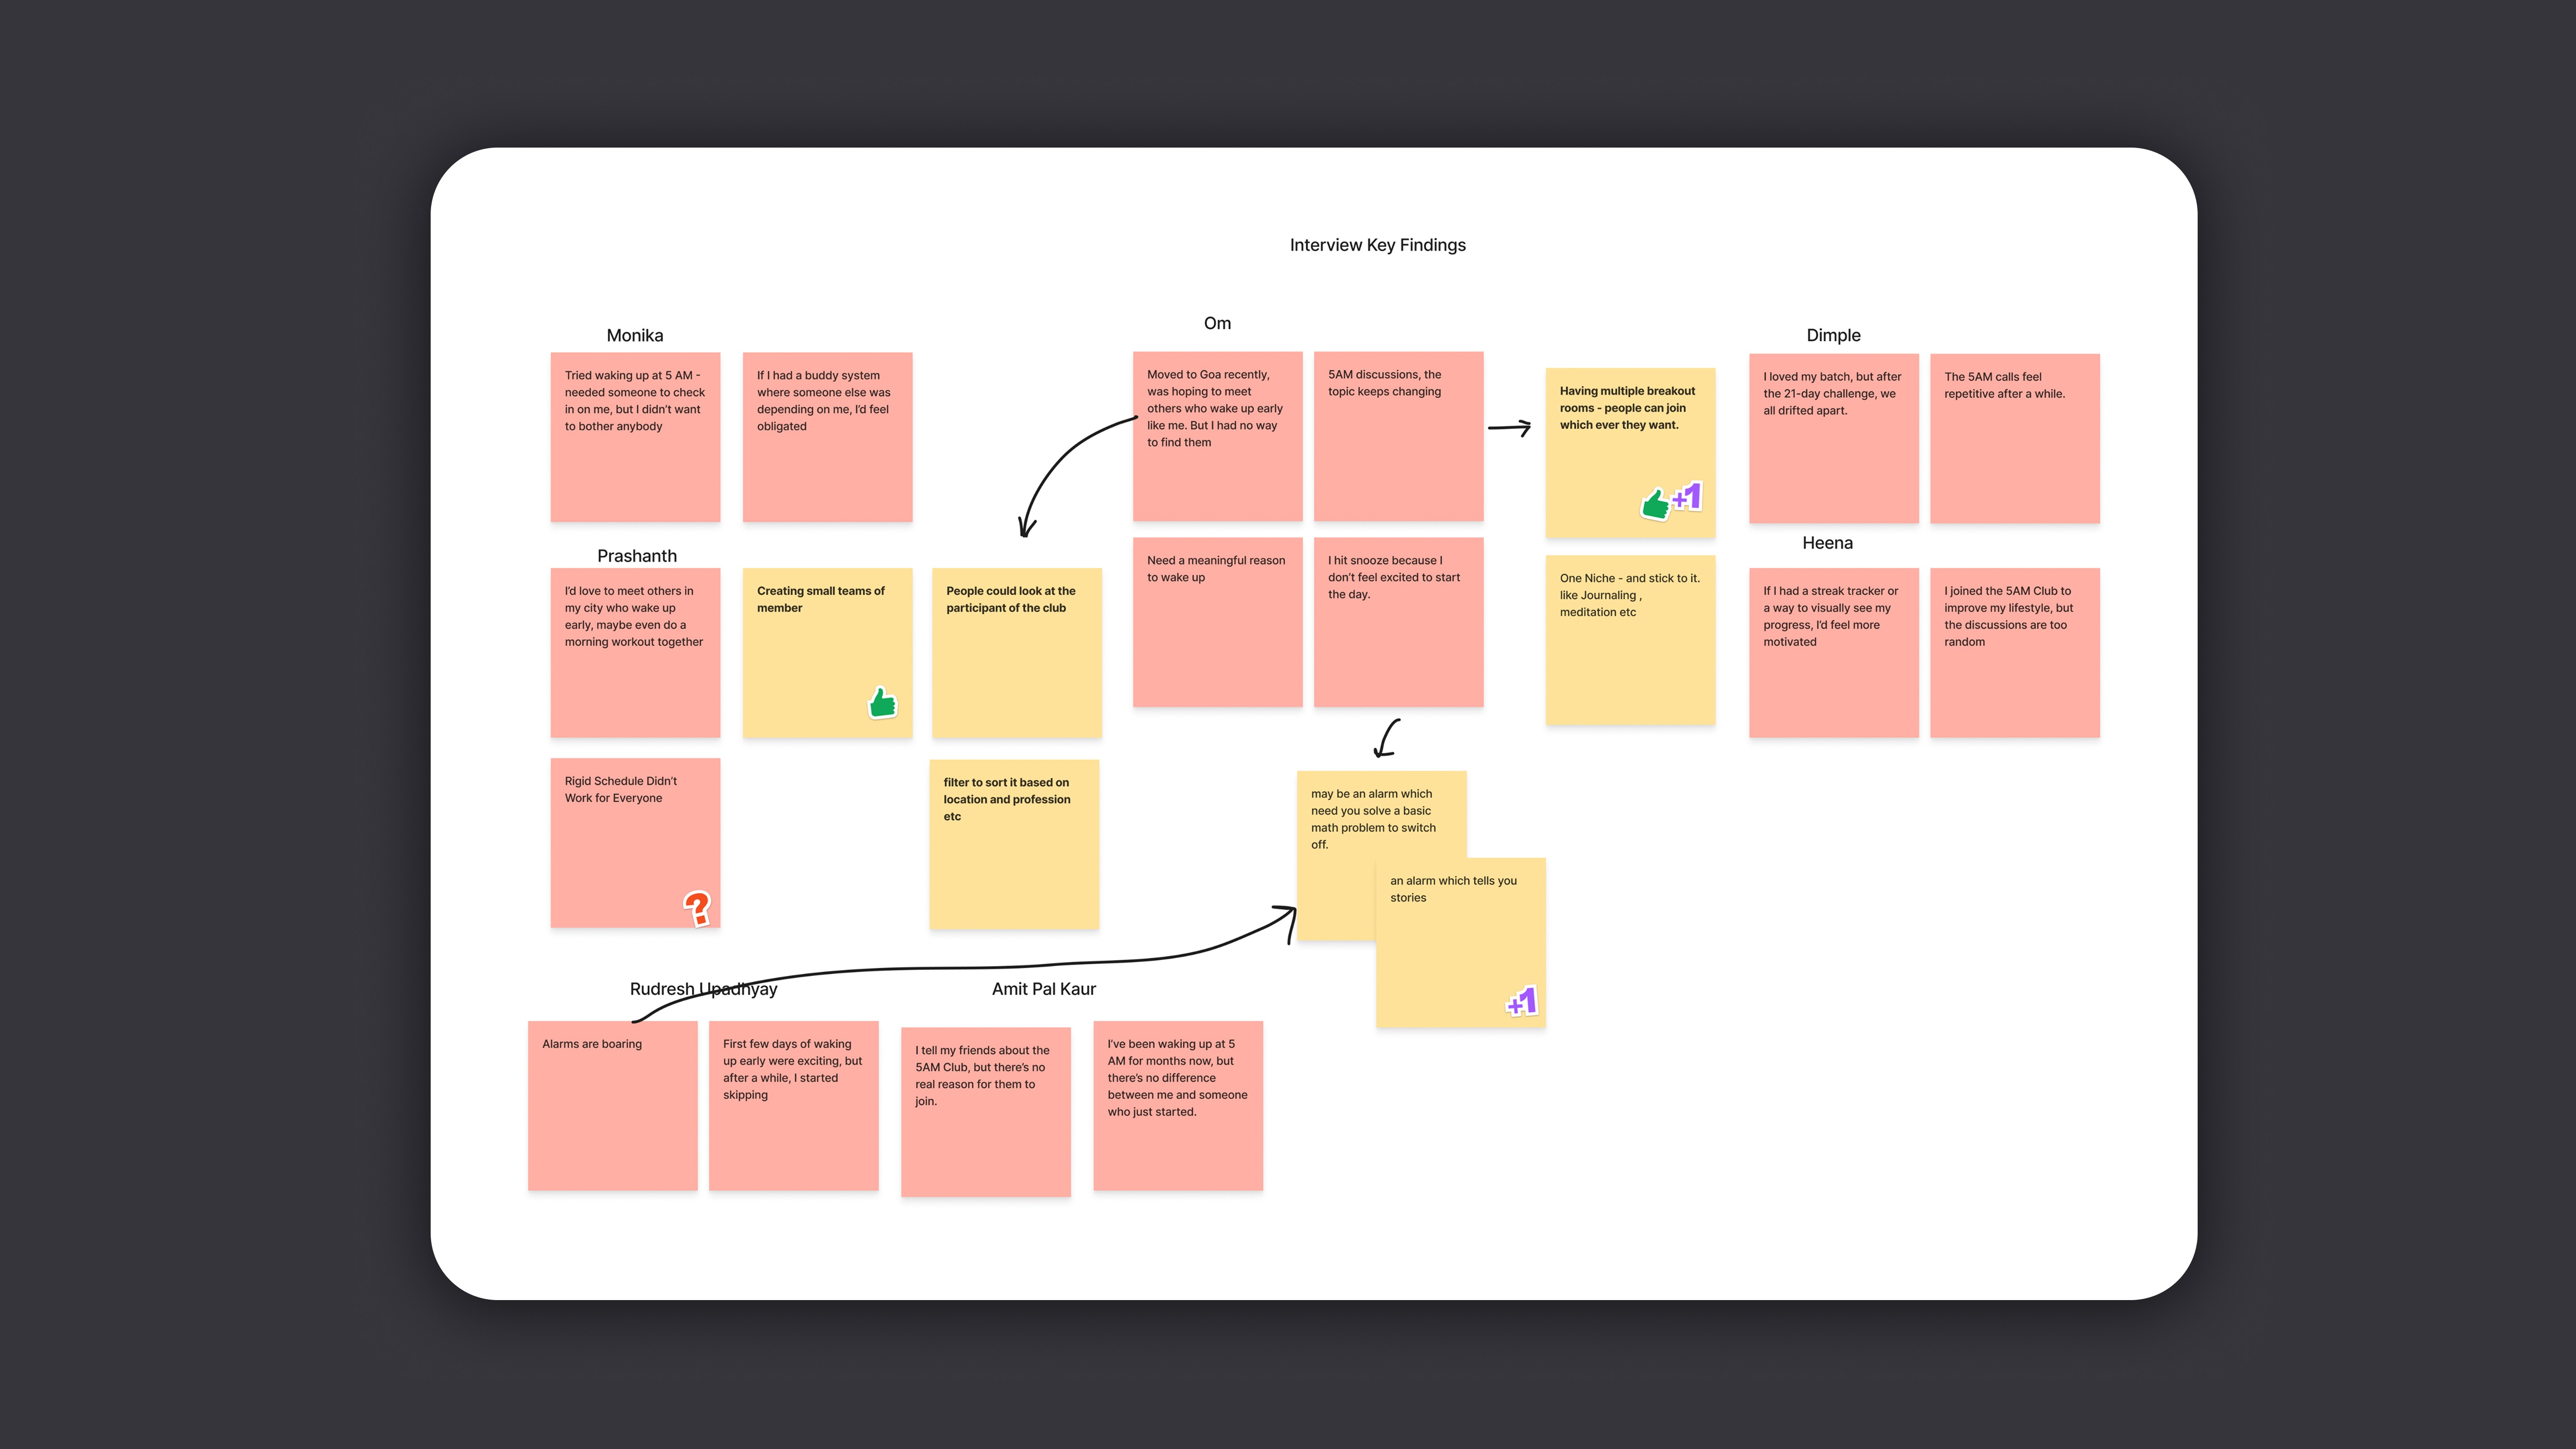Select the Monika heading label
Image resolution: width=2576 pixels, height=1449 pixels.
(634, 336)
